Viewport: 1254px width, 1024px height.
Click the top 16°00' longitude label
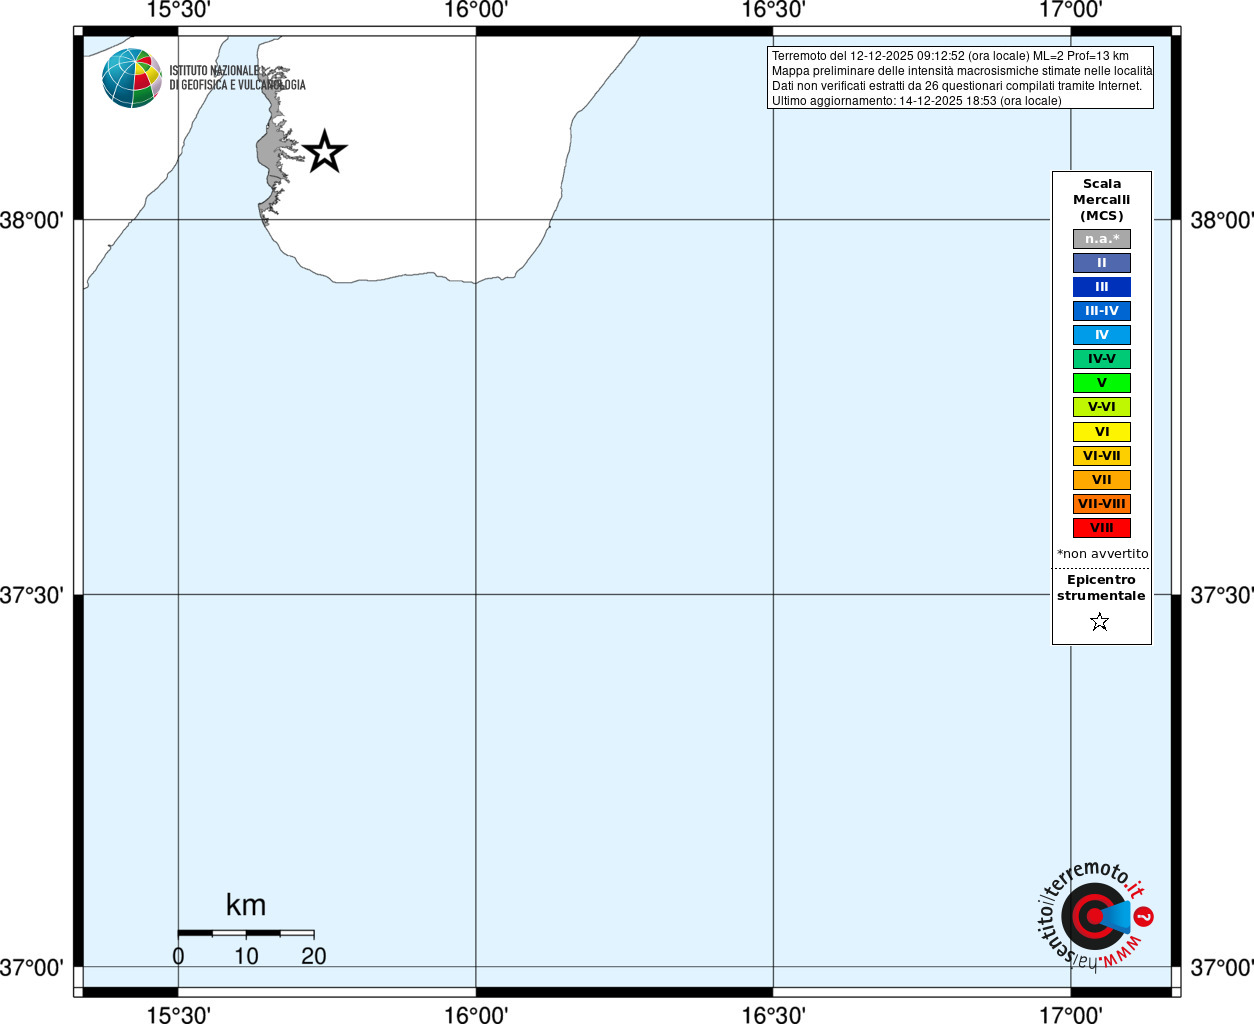point(476,10)
